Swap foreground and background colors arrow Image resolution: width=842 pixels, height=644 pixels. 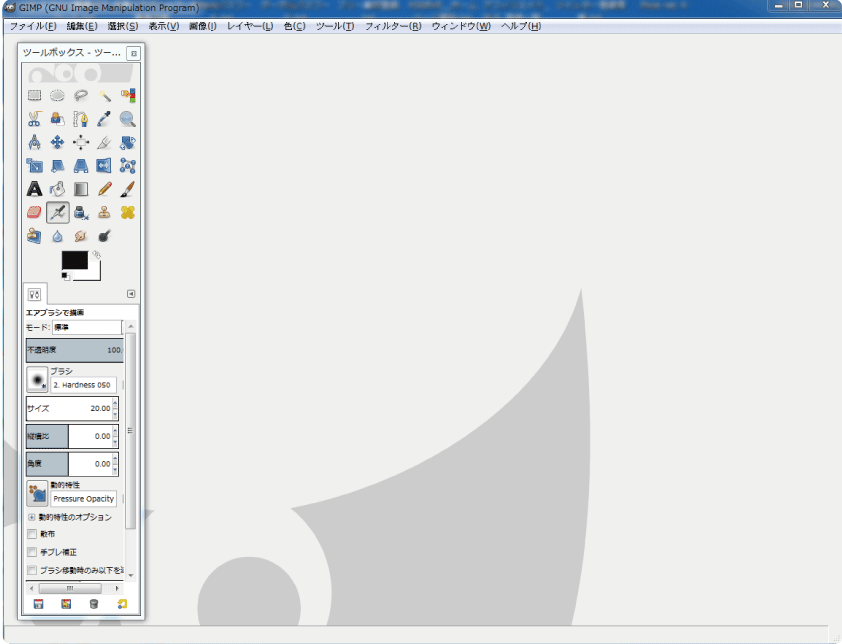(x=96, y=255)
